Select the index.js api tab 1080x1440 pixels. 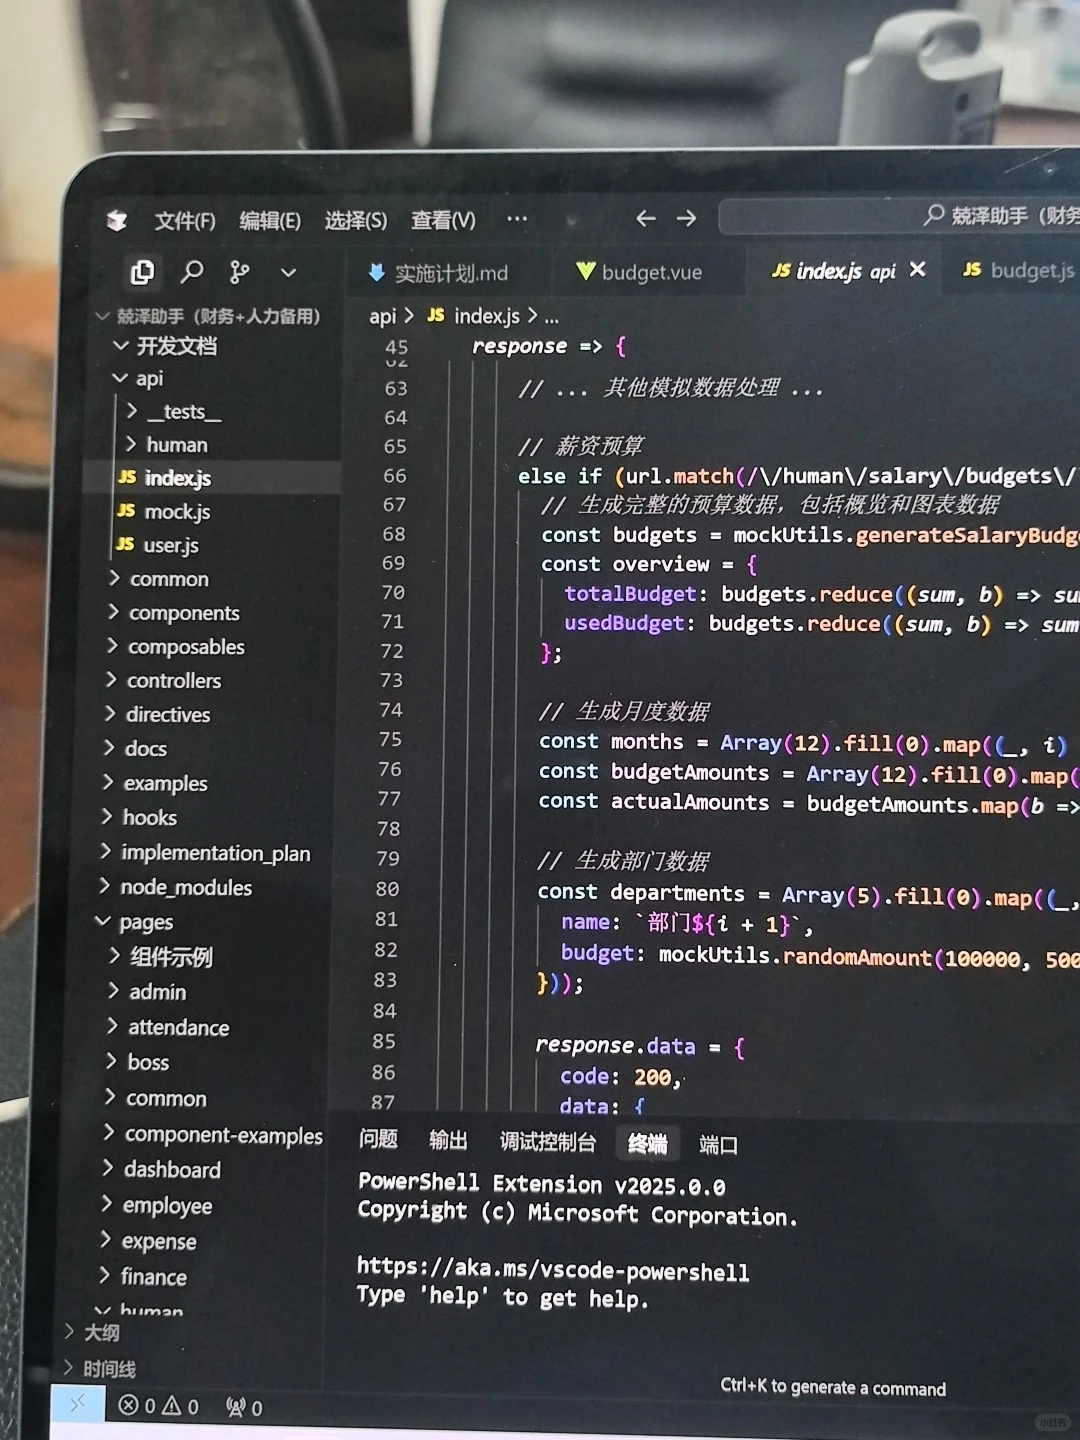tap(834, 271)
